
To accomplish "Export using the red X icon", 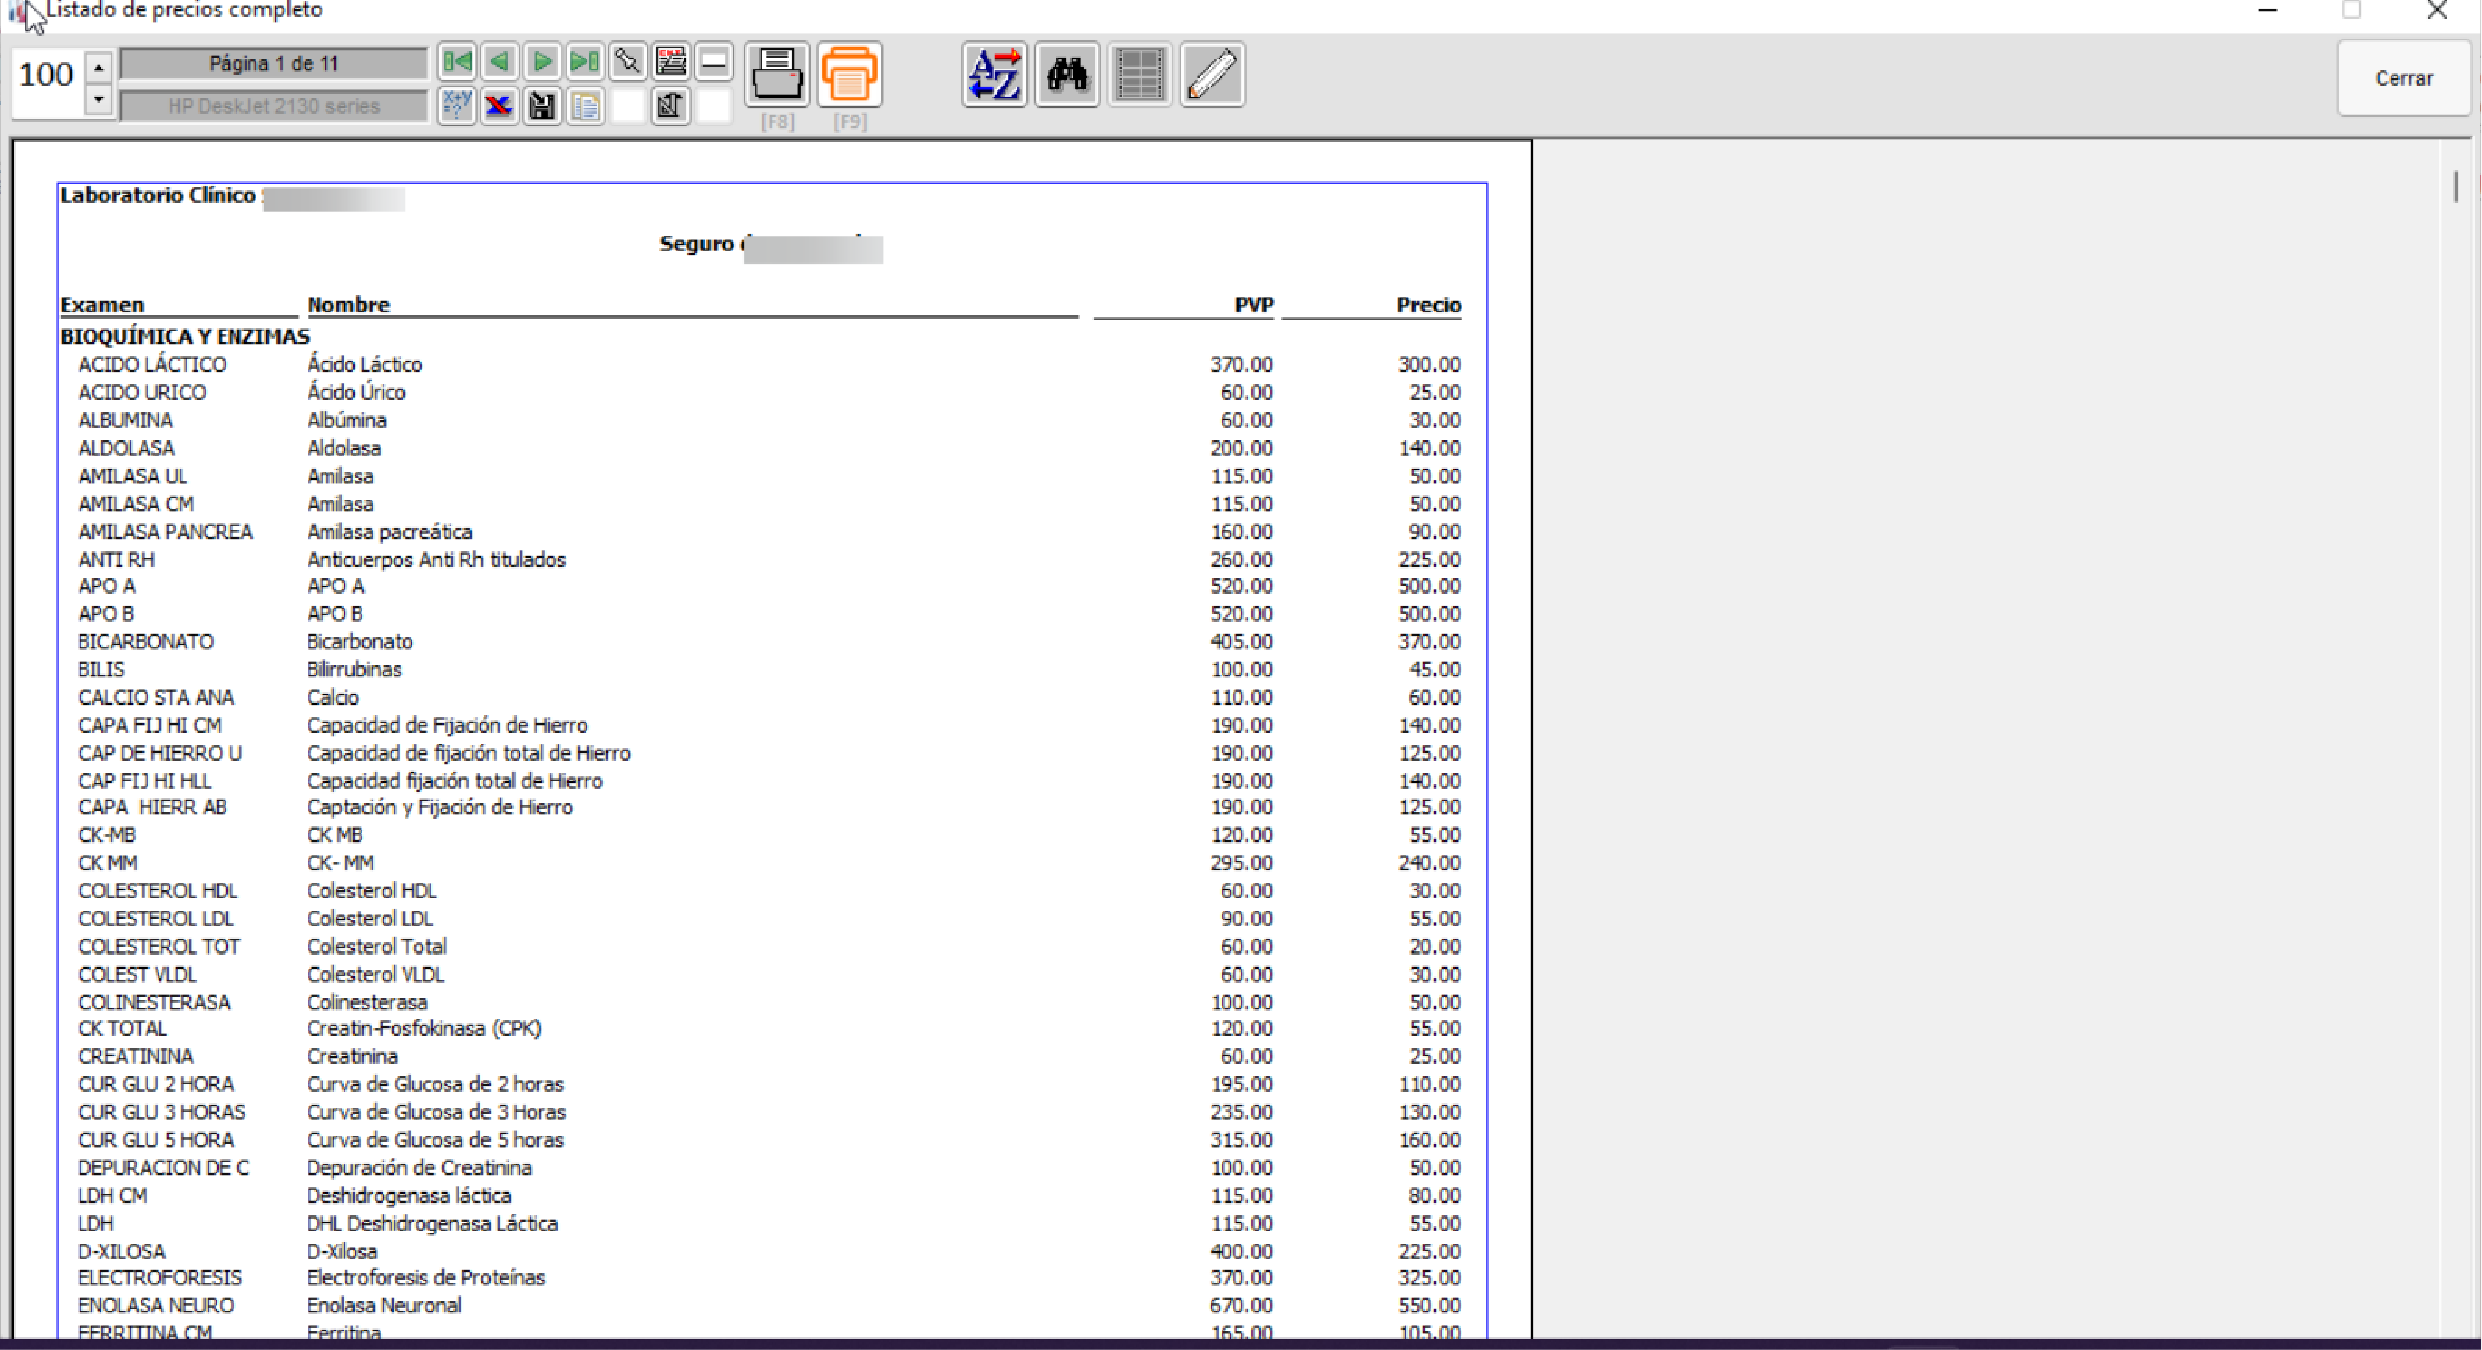I will 499,106.
